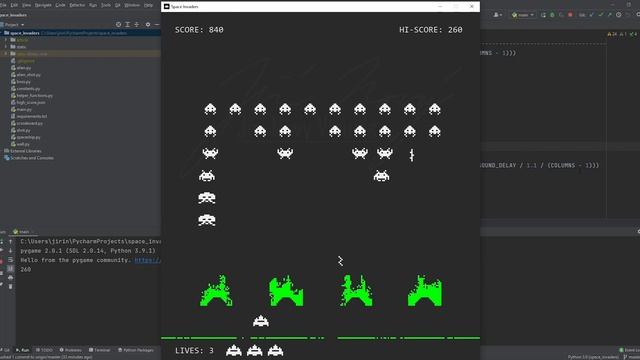
Task: Hide the Project panel with the minus icon
Action: click(157, 24)
